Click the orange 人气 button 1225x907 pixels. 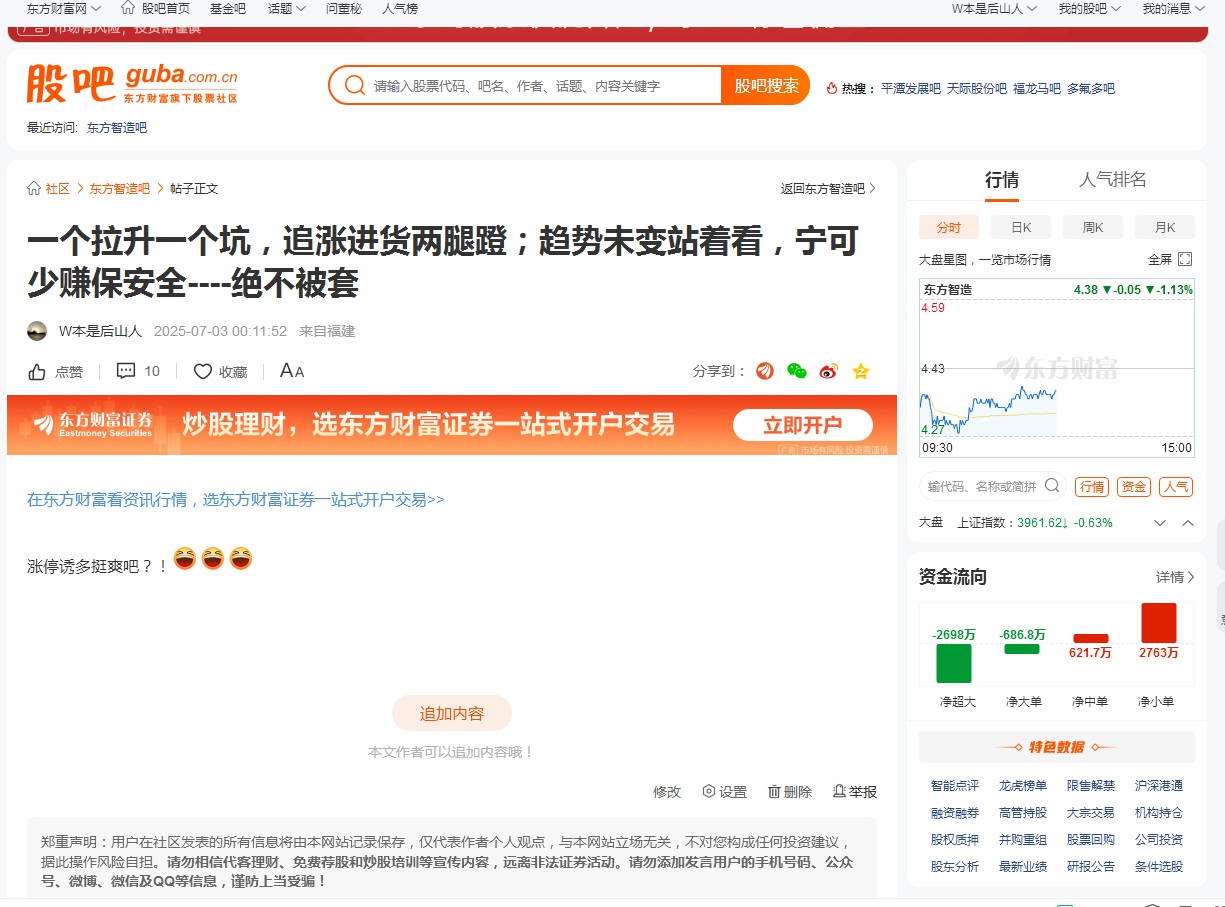tap(1176, 487)
